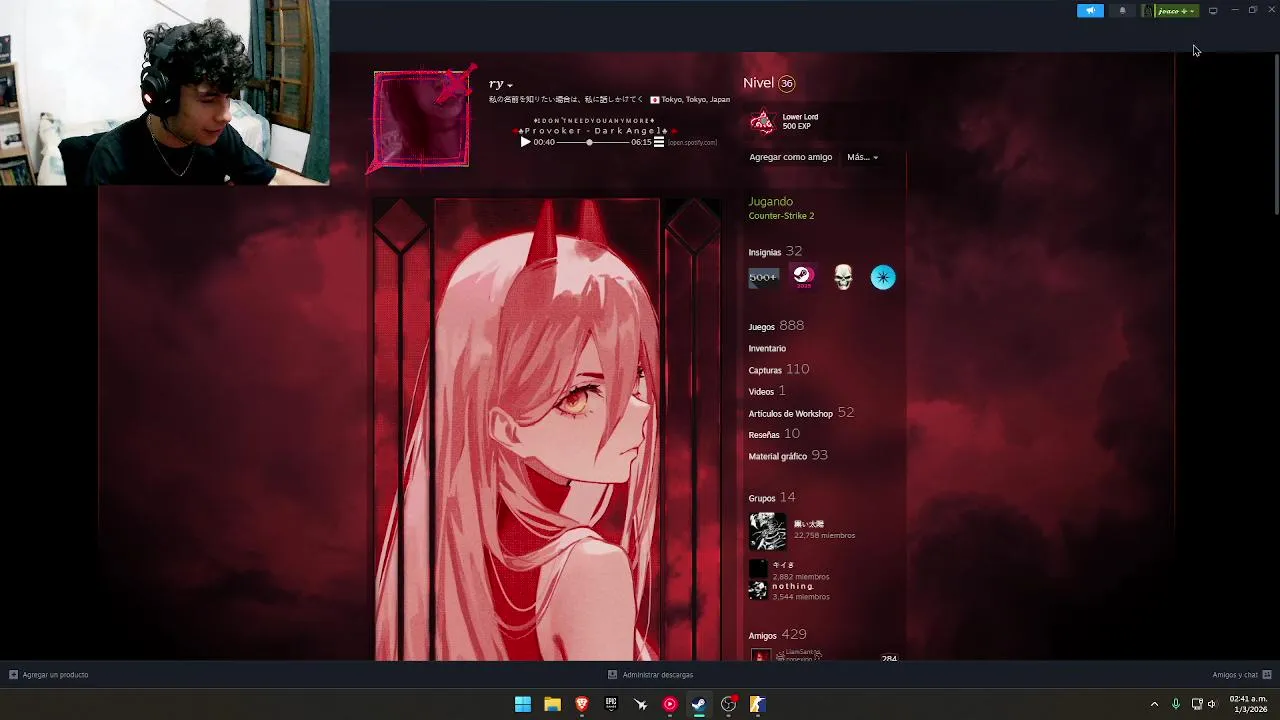Open Material gráfico 93 link
The image size is (1280, 720).
pyautogui.click(x=788, y=456)
